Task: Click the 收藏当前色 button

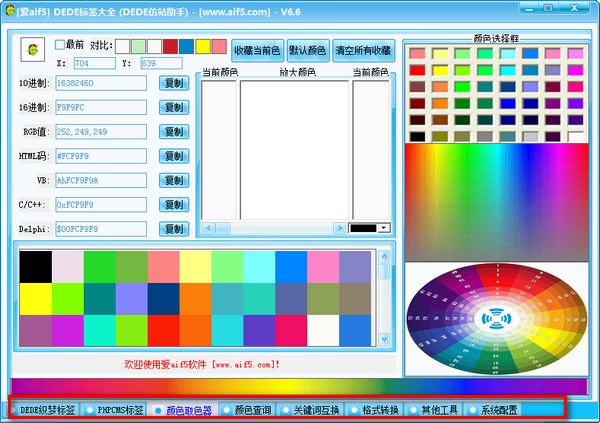Action: pos(257,50)
